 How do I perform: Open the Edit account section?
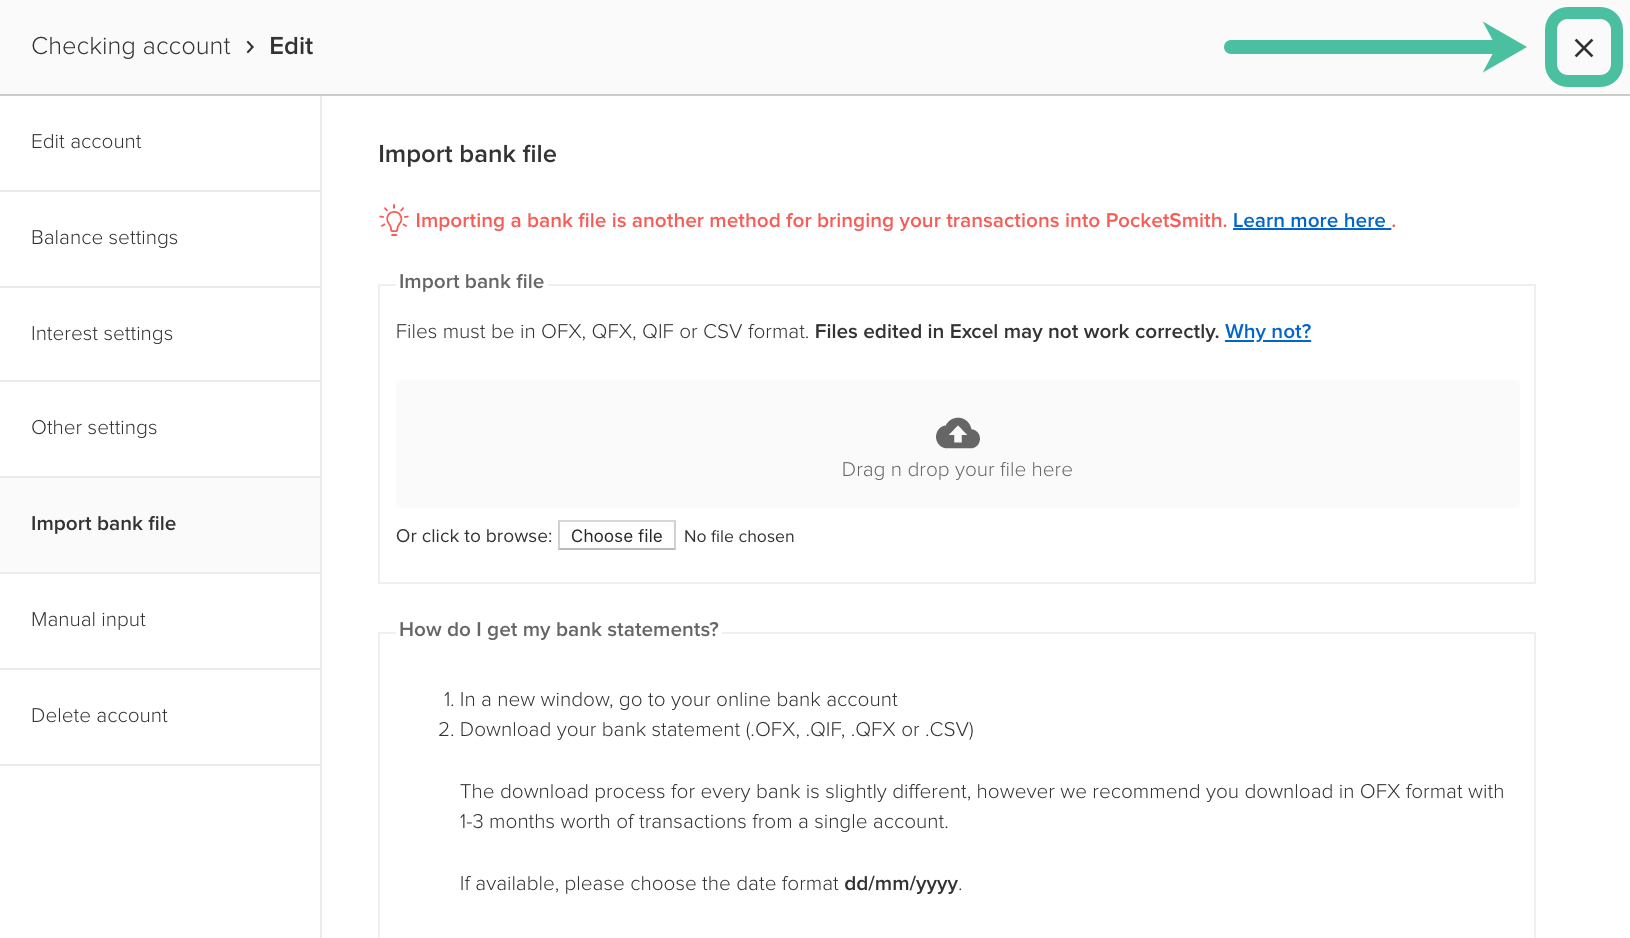tap(160, 143)
